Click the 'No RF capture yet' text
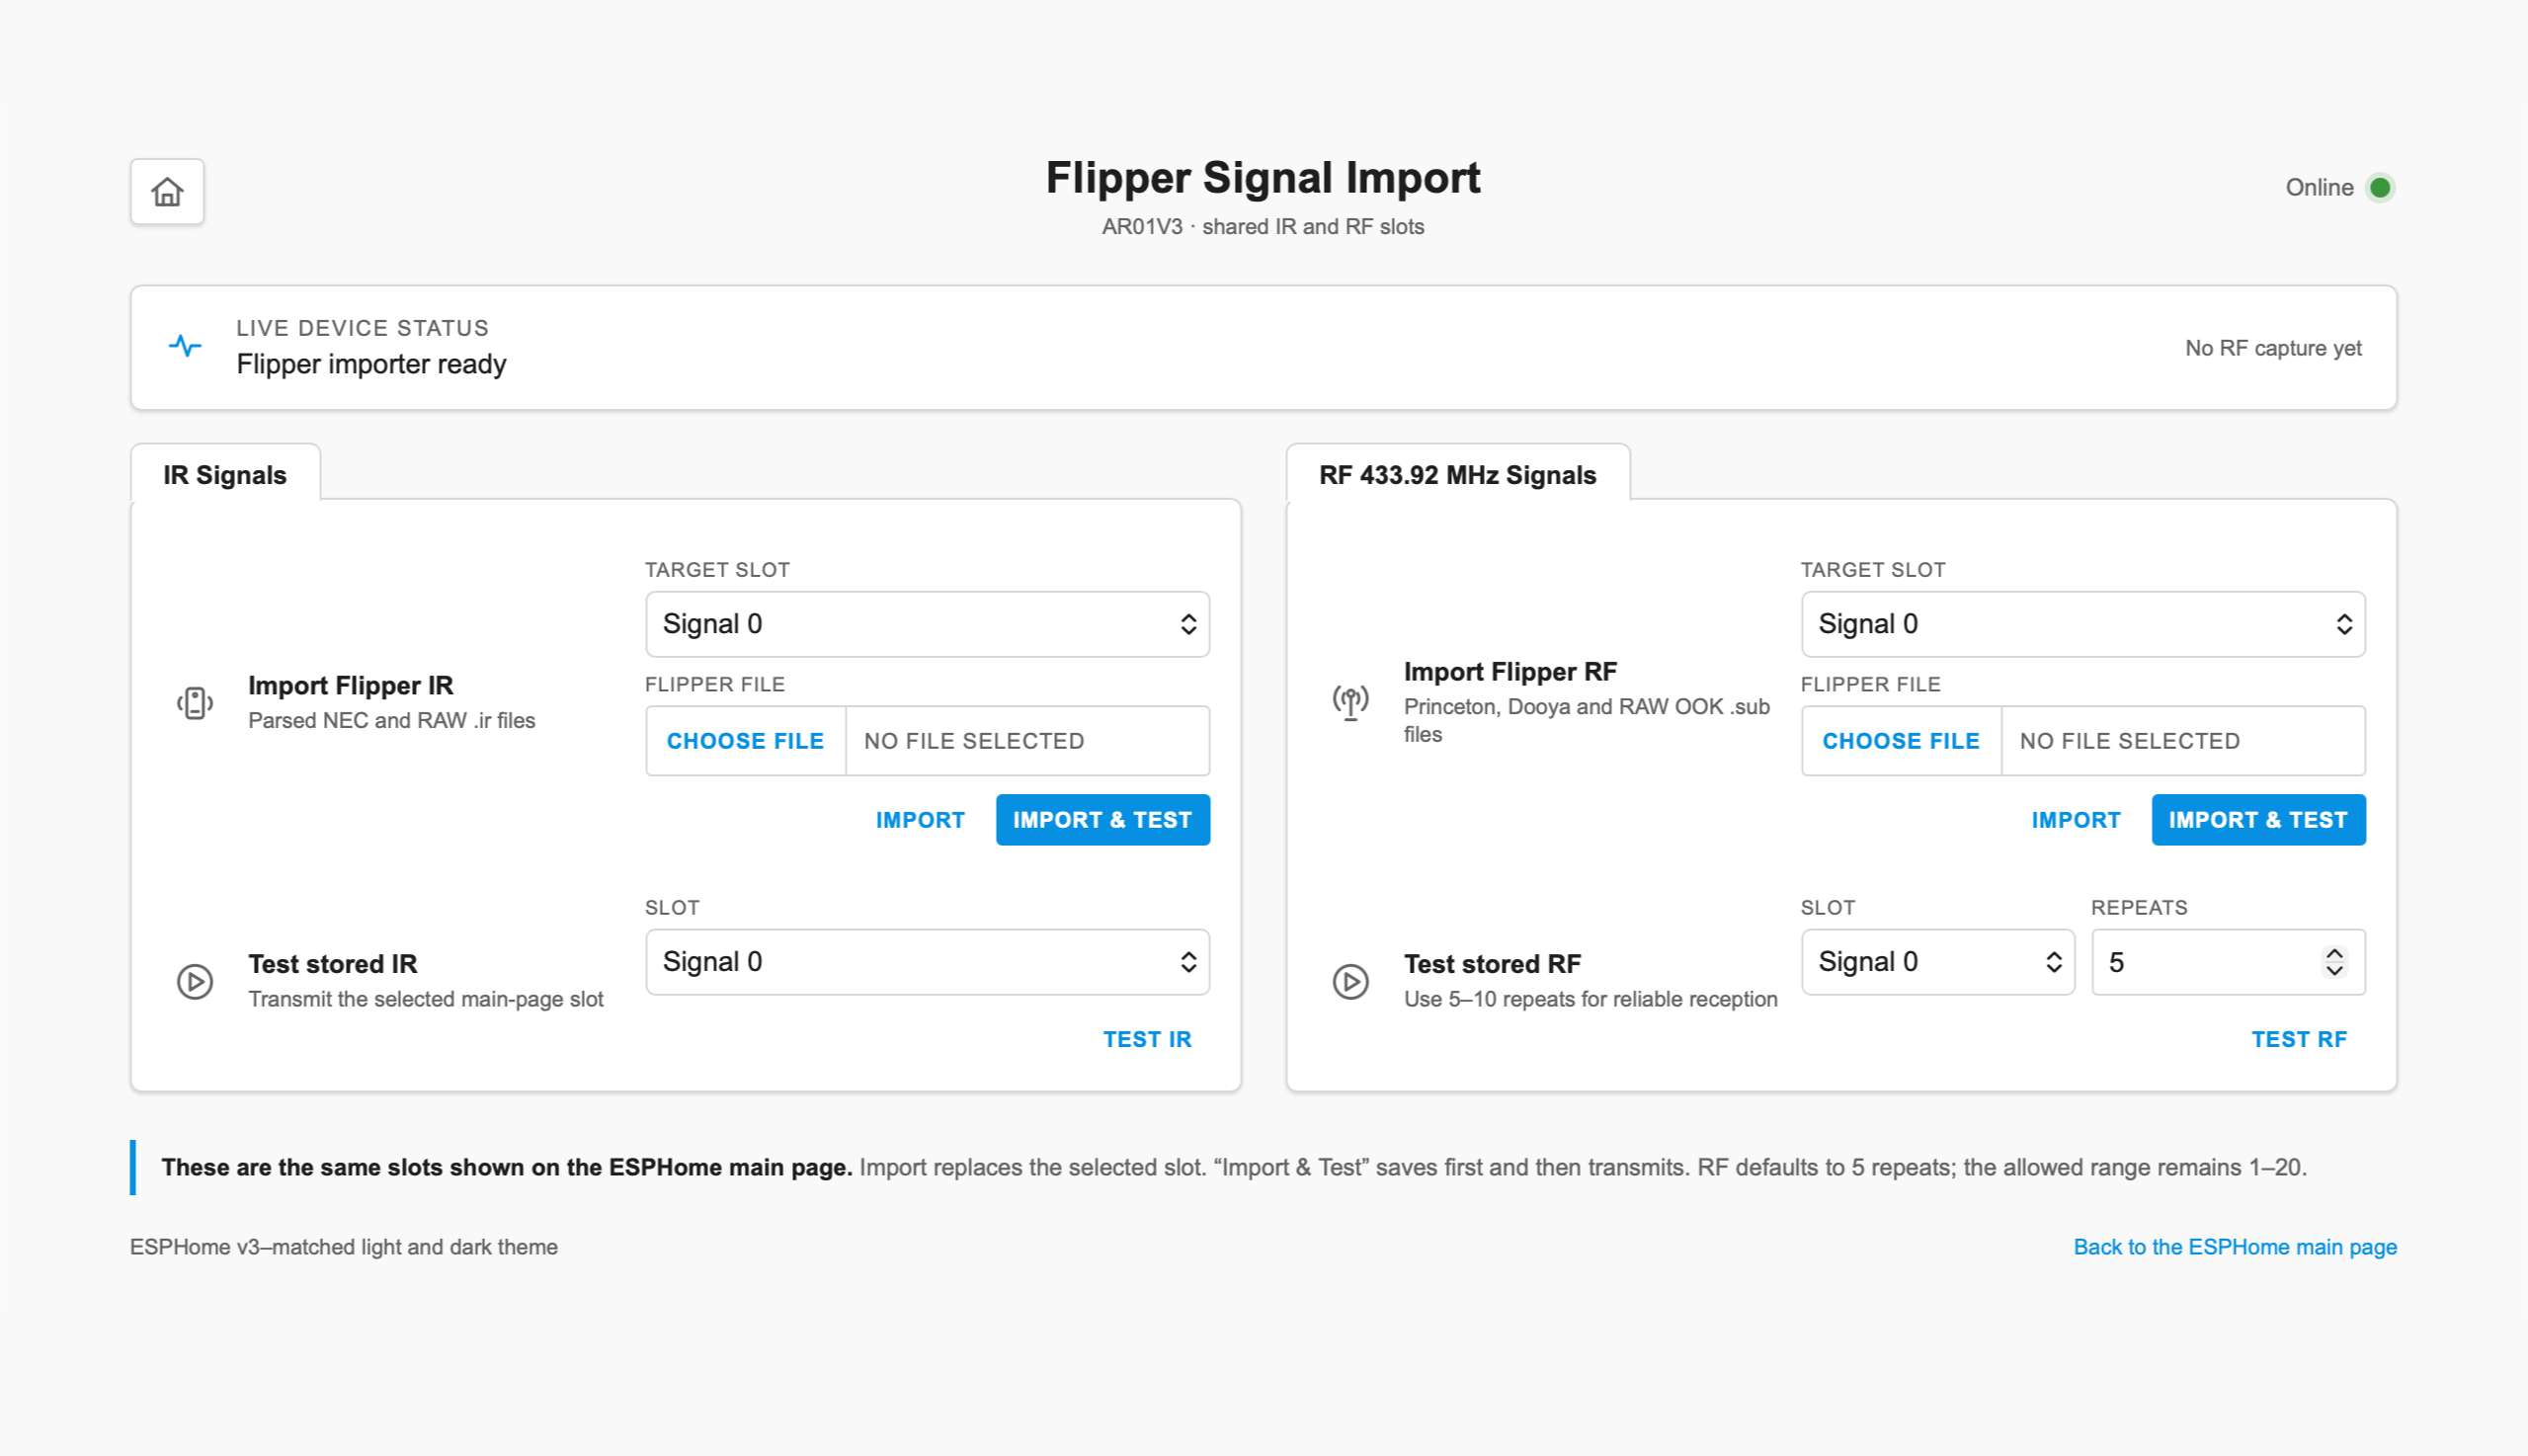 pos(2273,348)
